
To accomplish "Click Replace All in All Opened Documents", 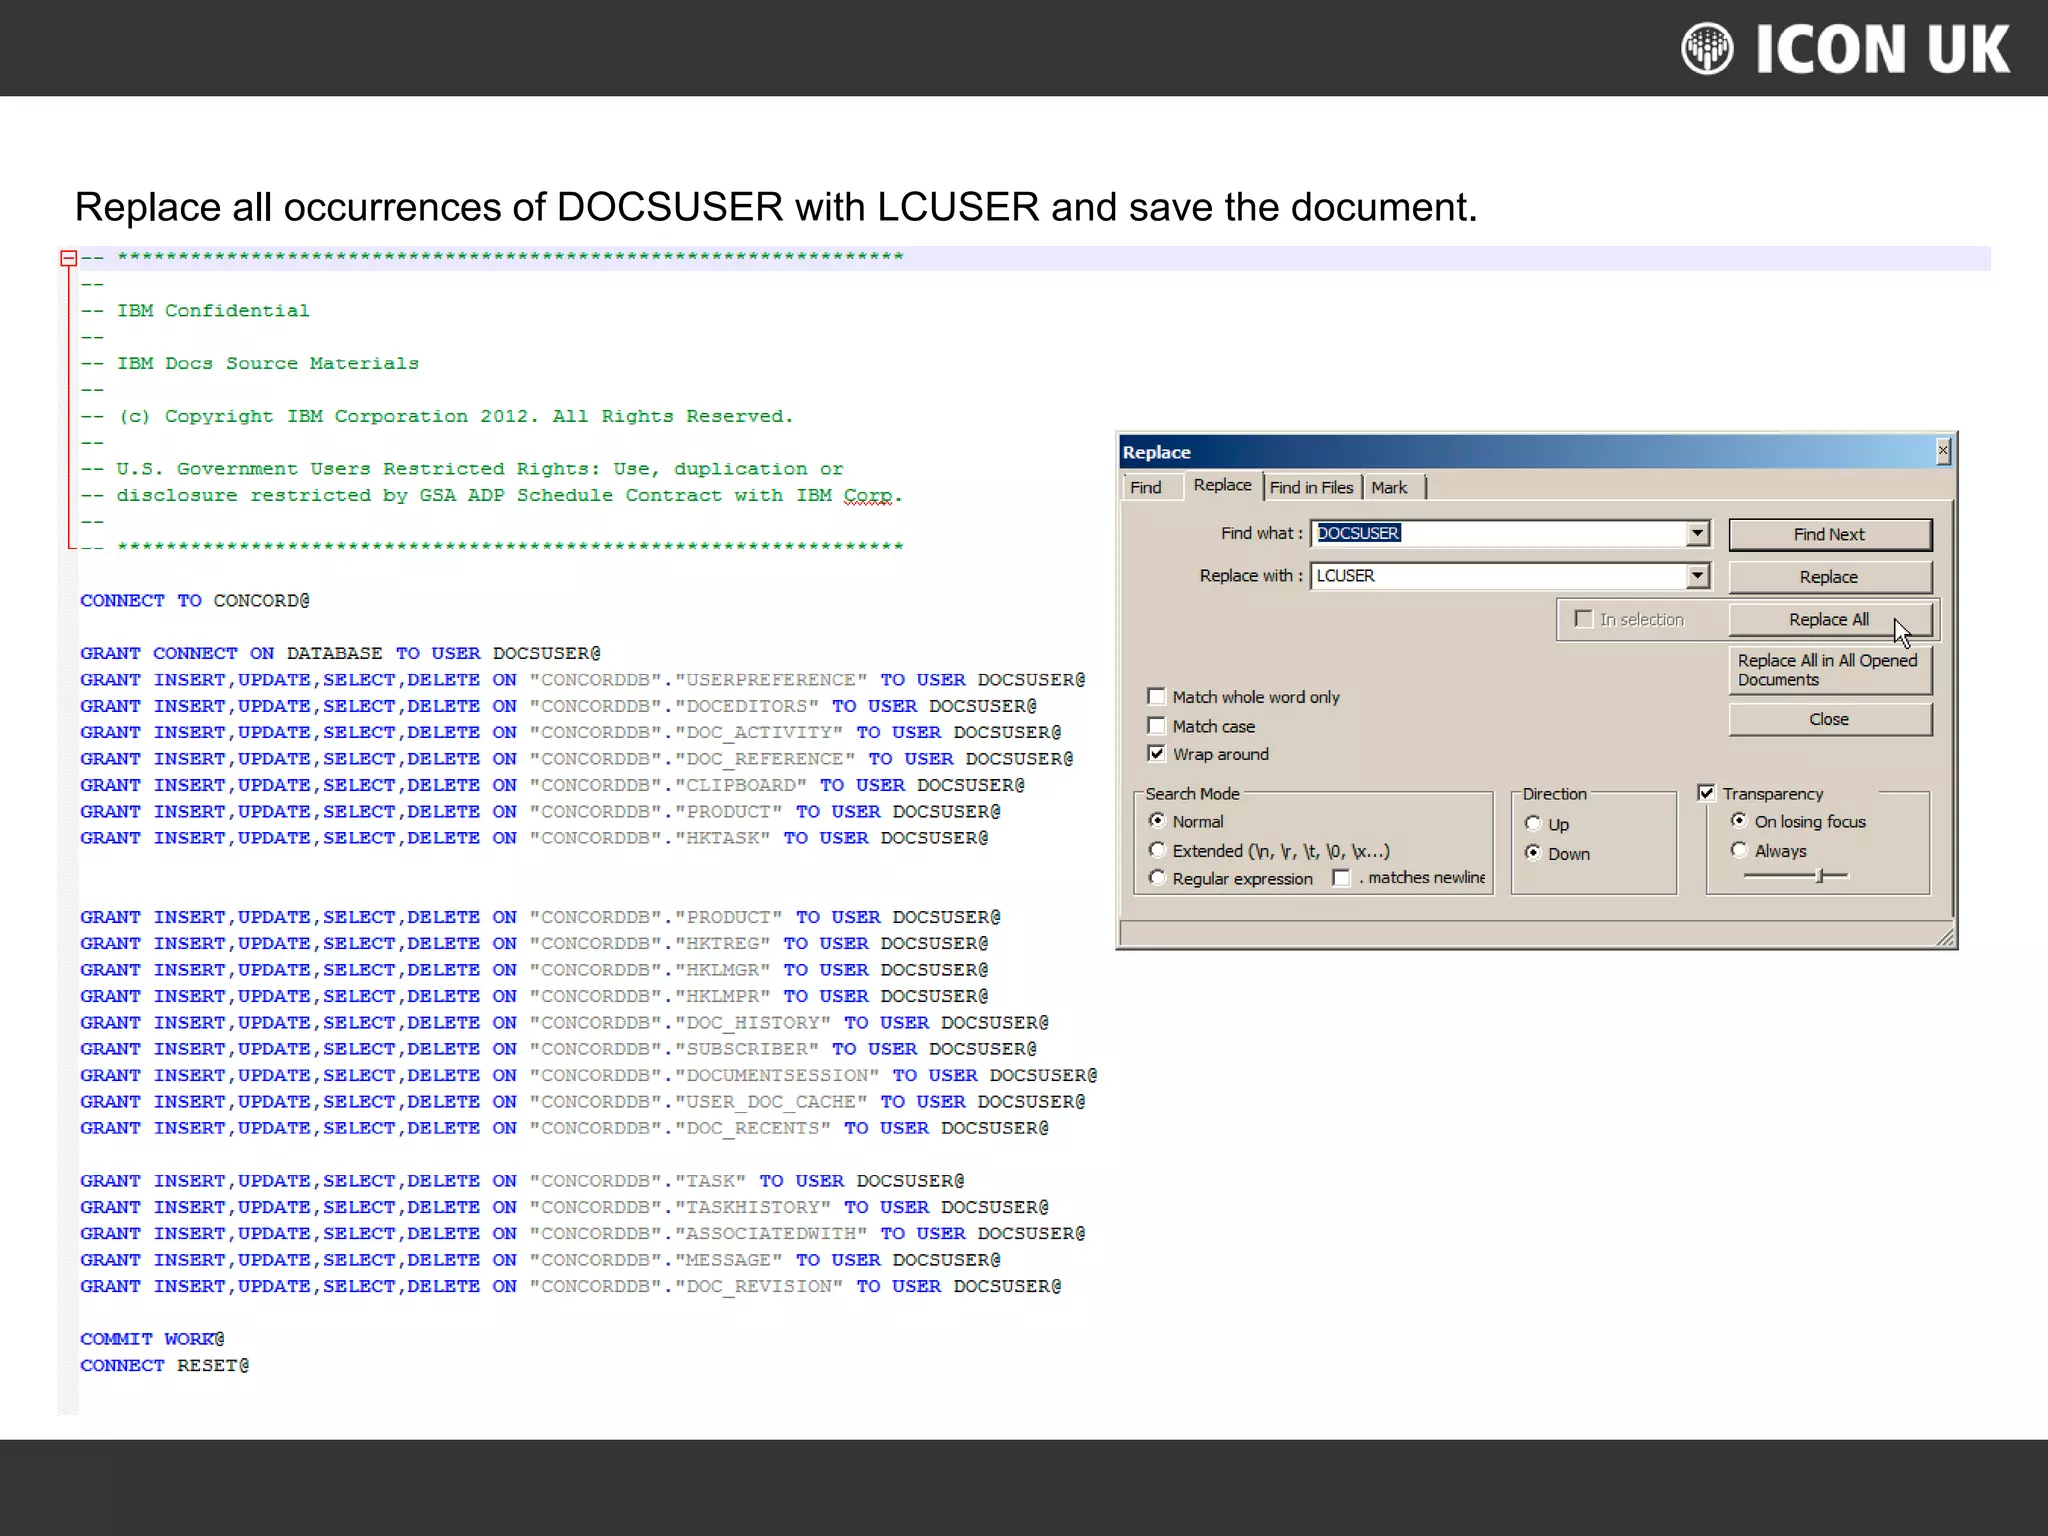I will click(1829, 669).
